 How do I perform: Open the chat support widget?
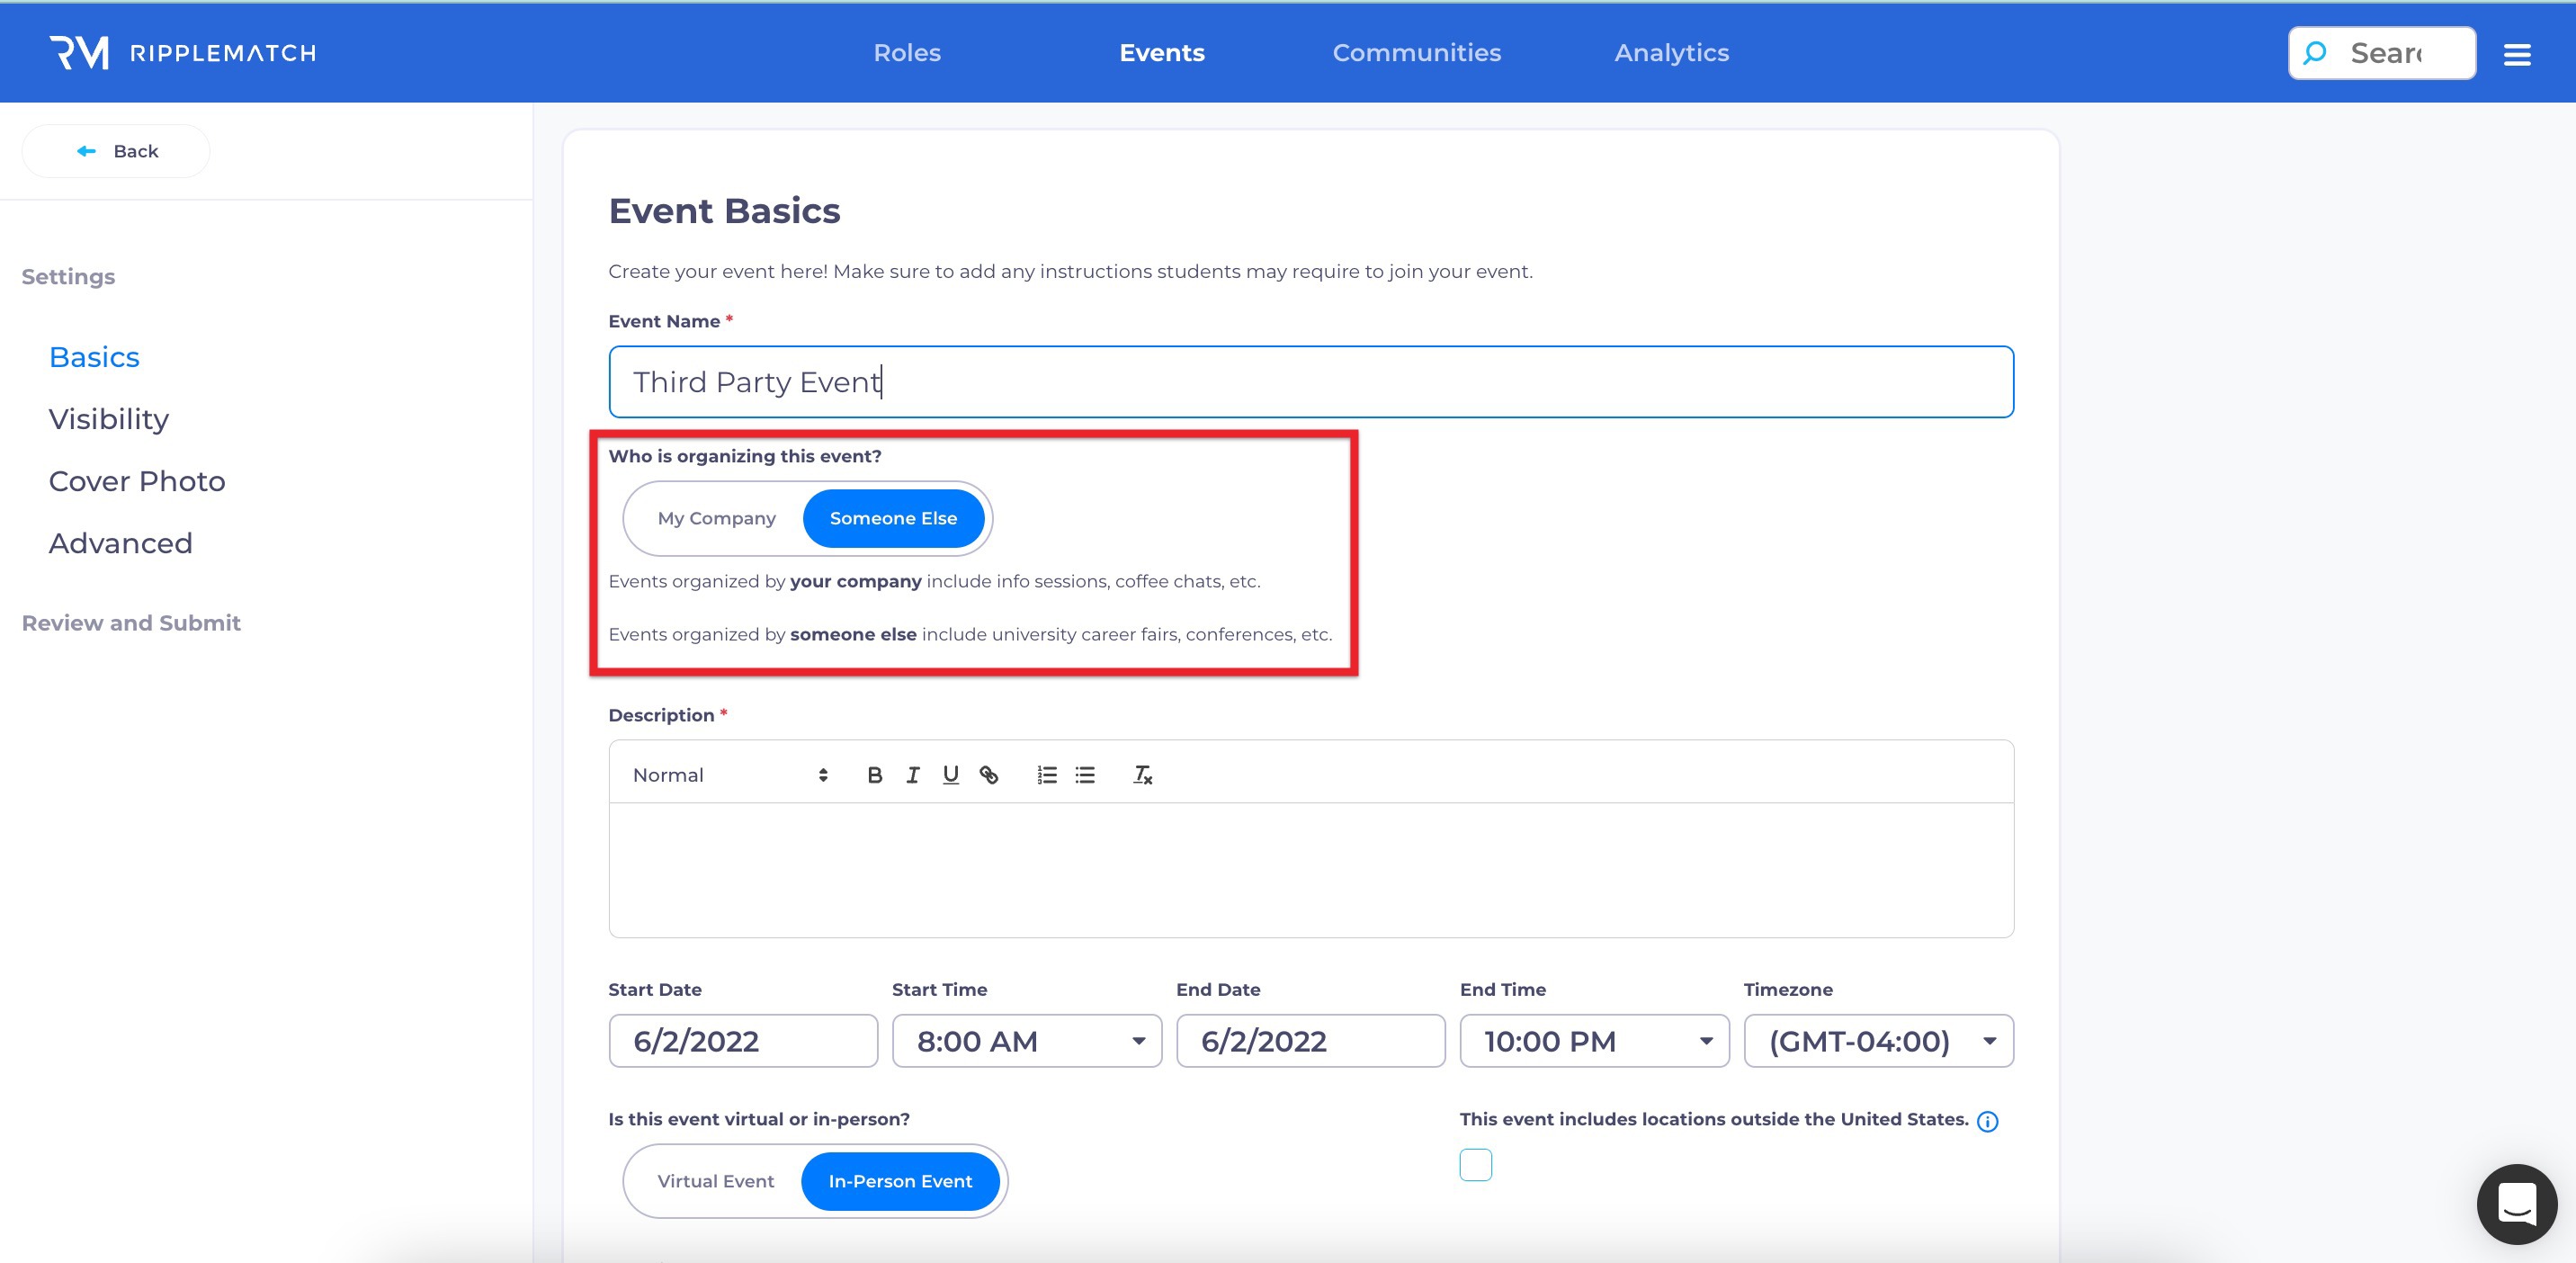(2516, 1203)
